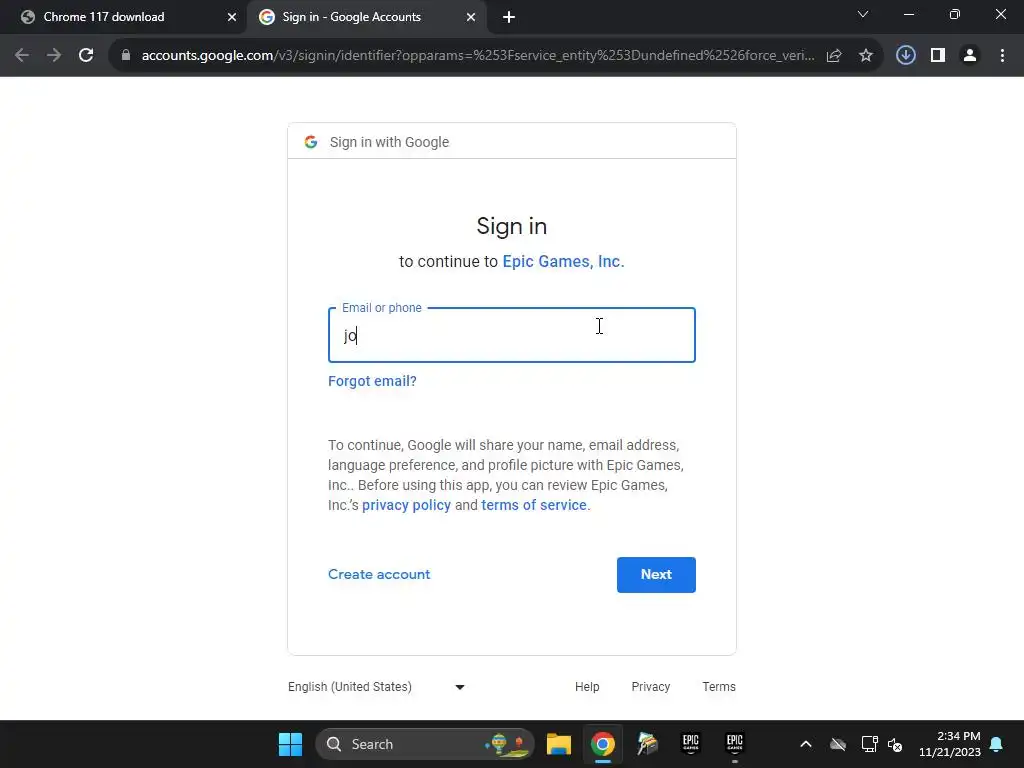The height and width of the screenshot is (768, 1024).
Task: Click Create account
Action: pyautogui.click(x=379, y=574)
